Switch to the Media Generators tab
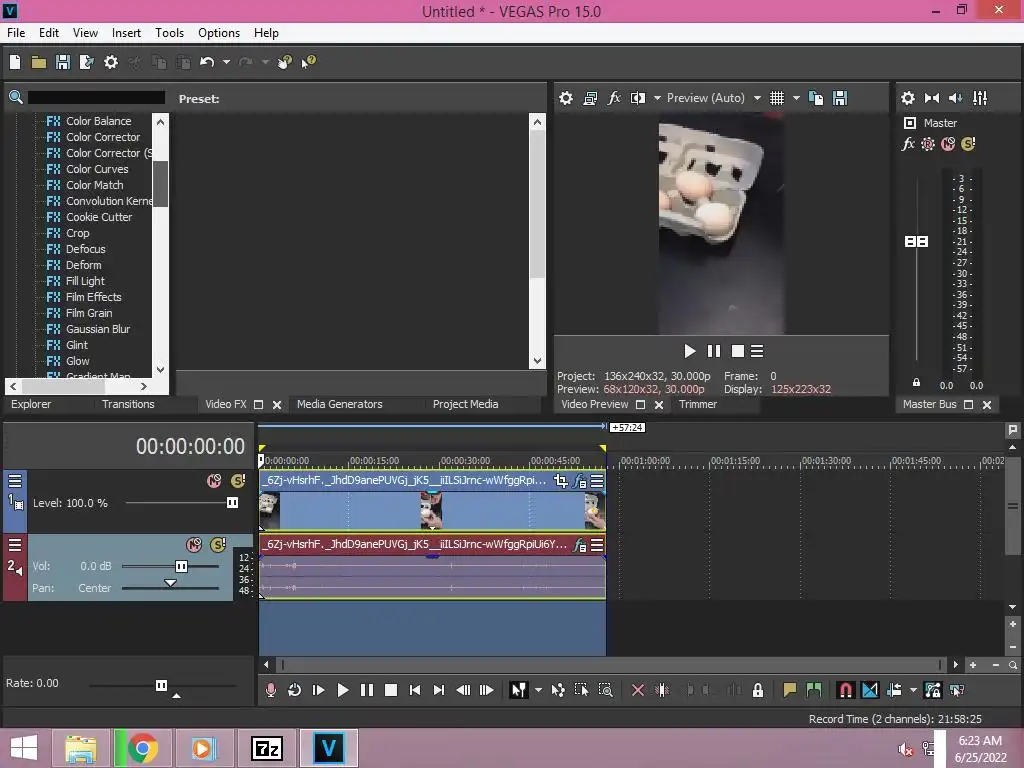 pyautogui.click(x=340, y=404)
